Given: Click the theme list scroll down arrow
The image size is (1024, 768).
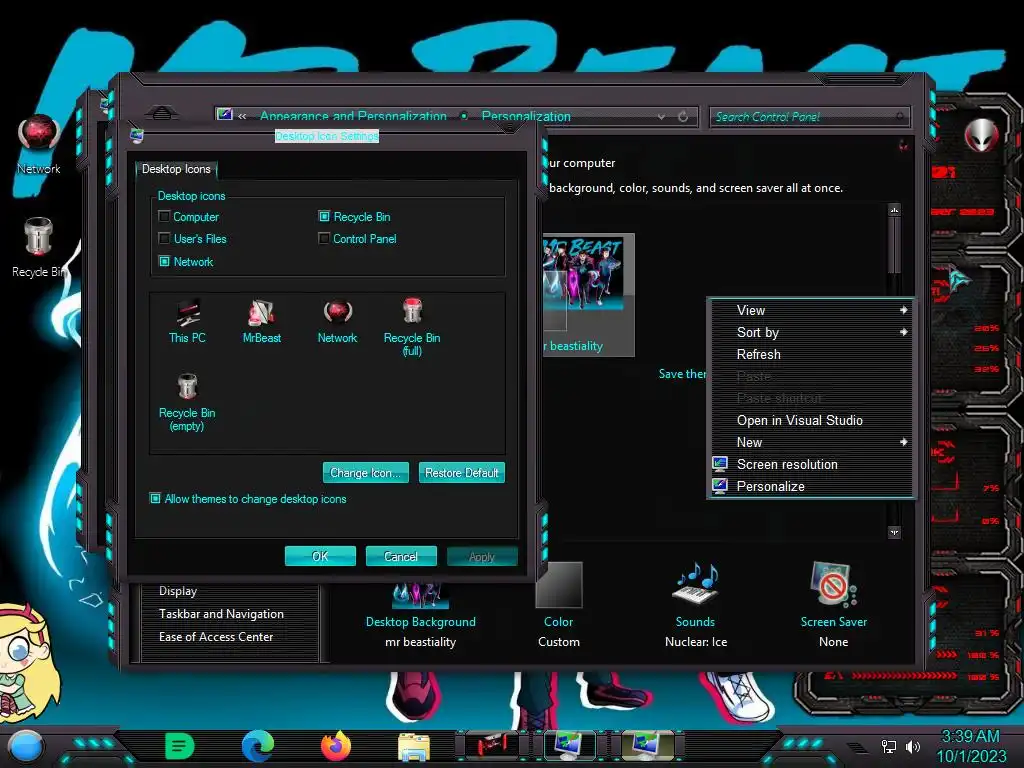Looking at the screenshot, I should click(894, 532).
